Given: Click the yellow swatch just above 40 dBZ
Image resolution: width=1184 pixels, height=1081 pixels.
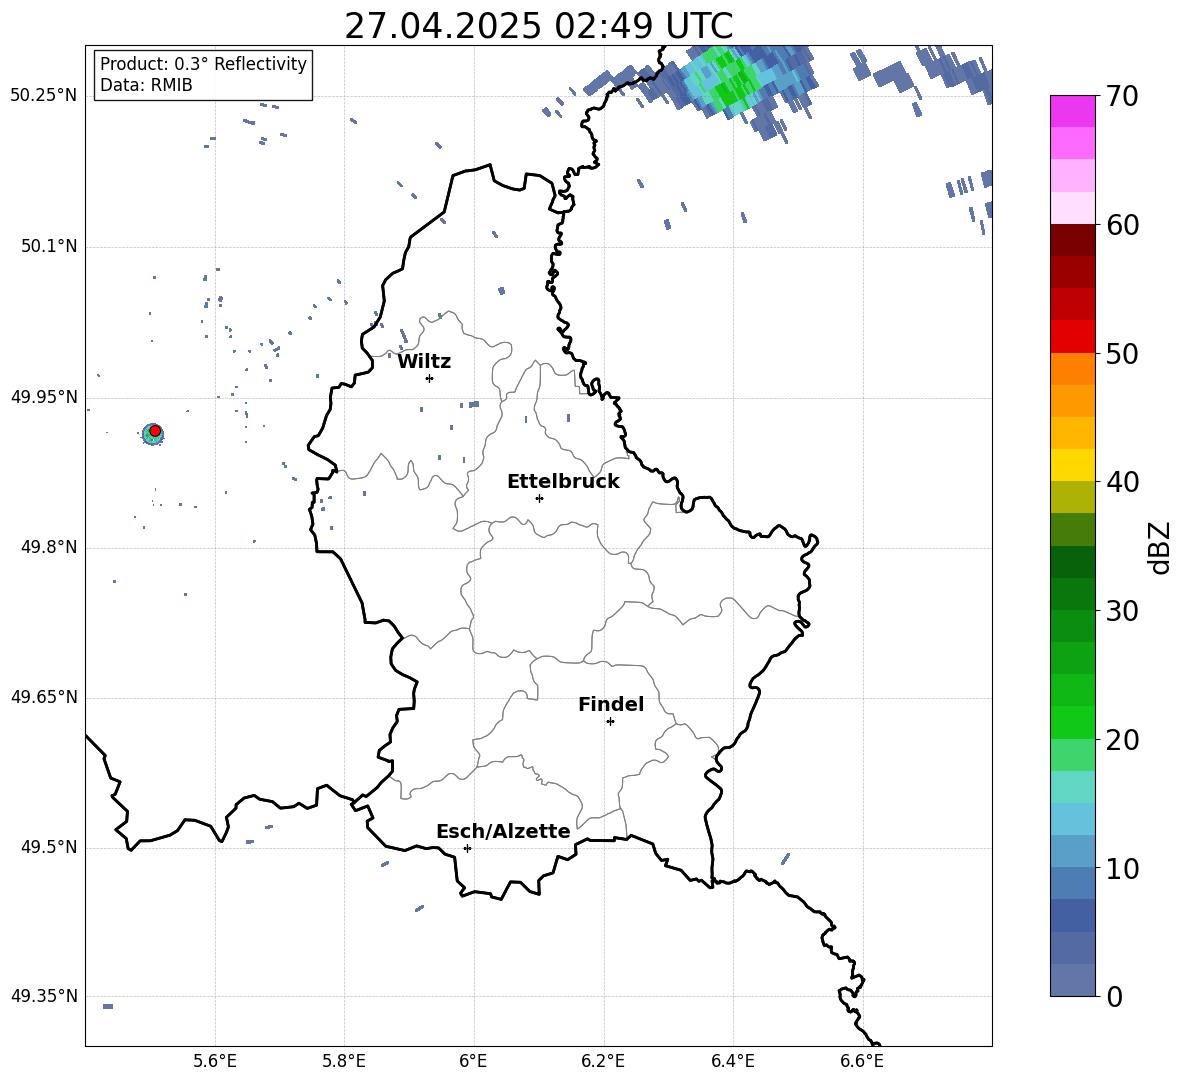Looking at the screenshot, I should [x=1072, y=465].
